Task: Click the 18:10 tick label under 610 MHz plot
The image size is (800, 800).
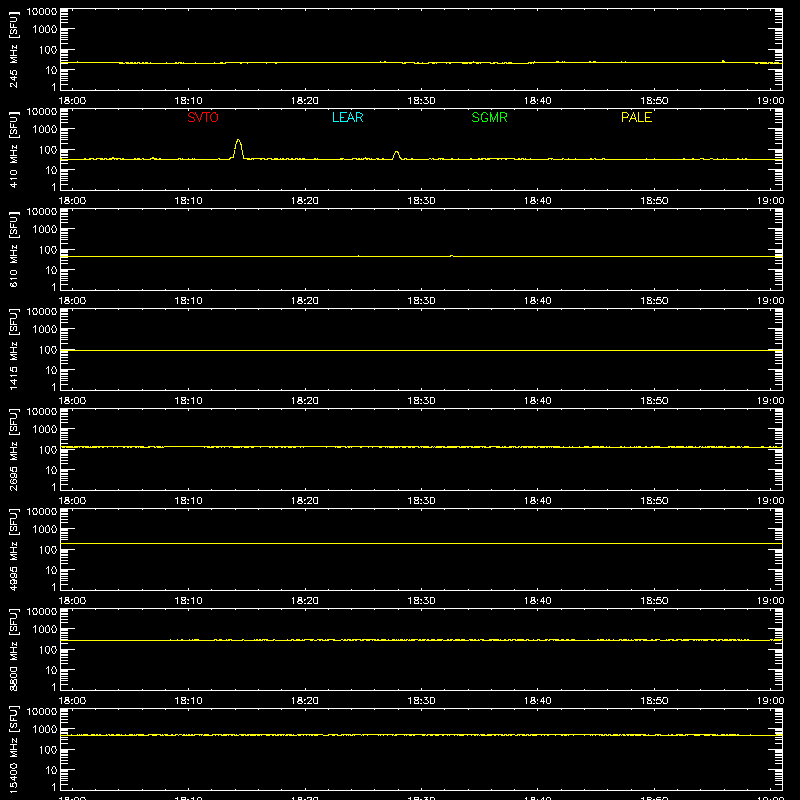Action: pos(188,301)
